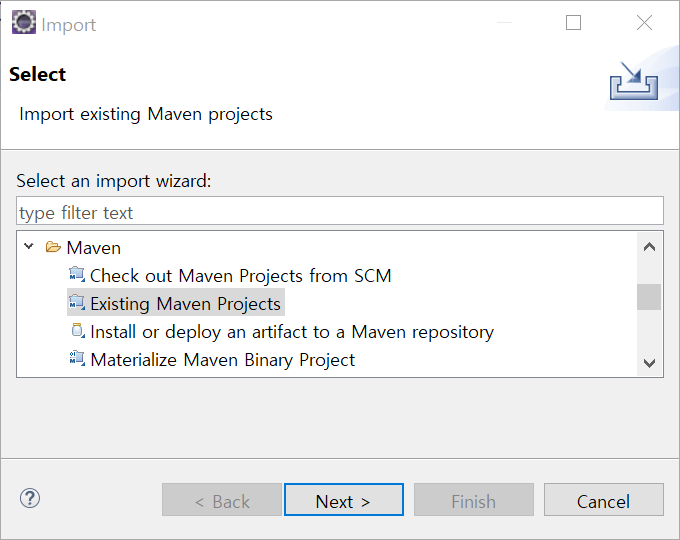Select Existing Maven Projects entry
This screenshot has height=540, width=680.
(x=185, y=304)
